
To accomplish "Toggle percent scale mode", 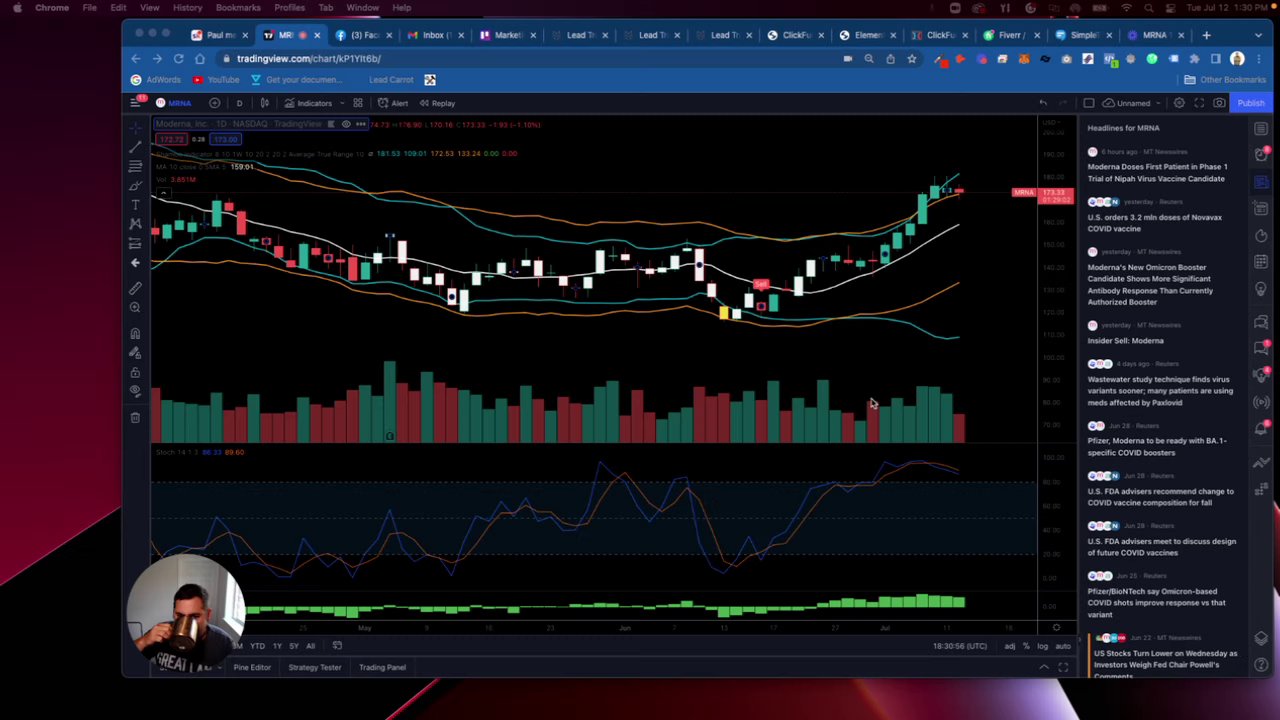I will [1027, 646].
